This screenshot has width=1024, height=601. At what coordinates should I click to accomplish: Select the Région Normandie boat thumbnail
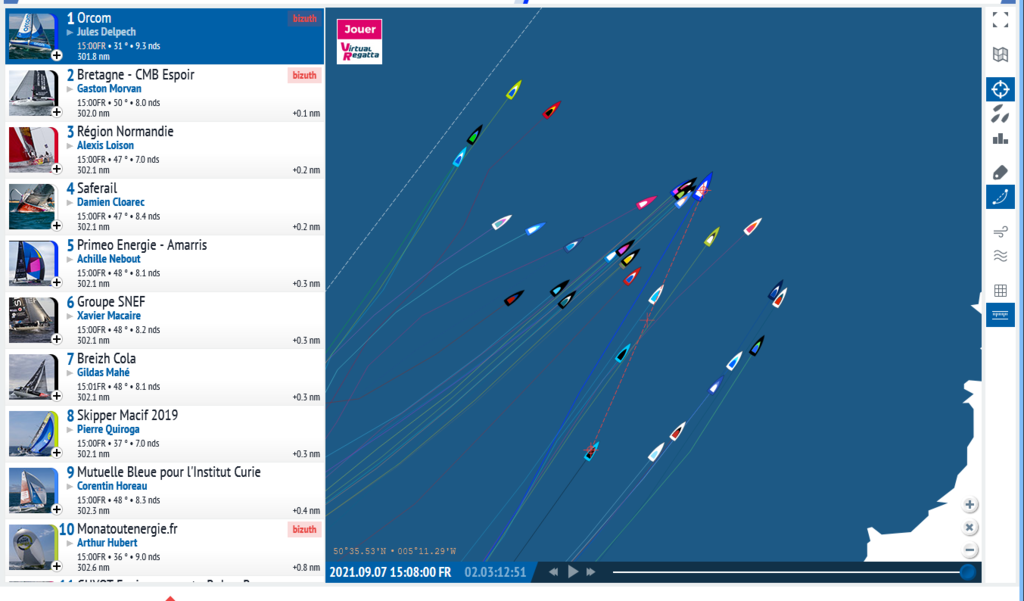tap(33, 150)
